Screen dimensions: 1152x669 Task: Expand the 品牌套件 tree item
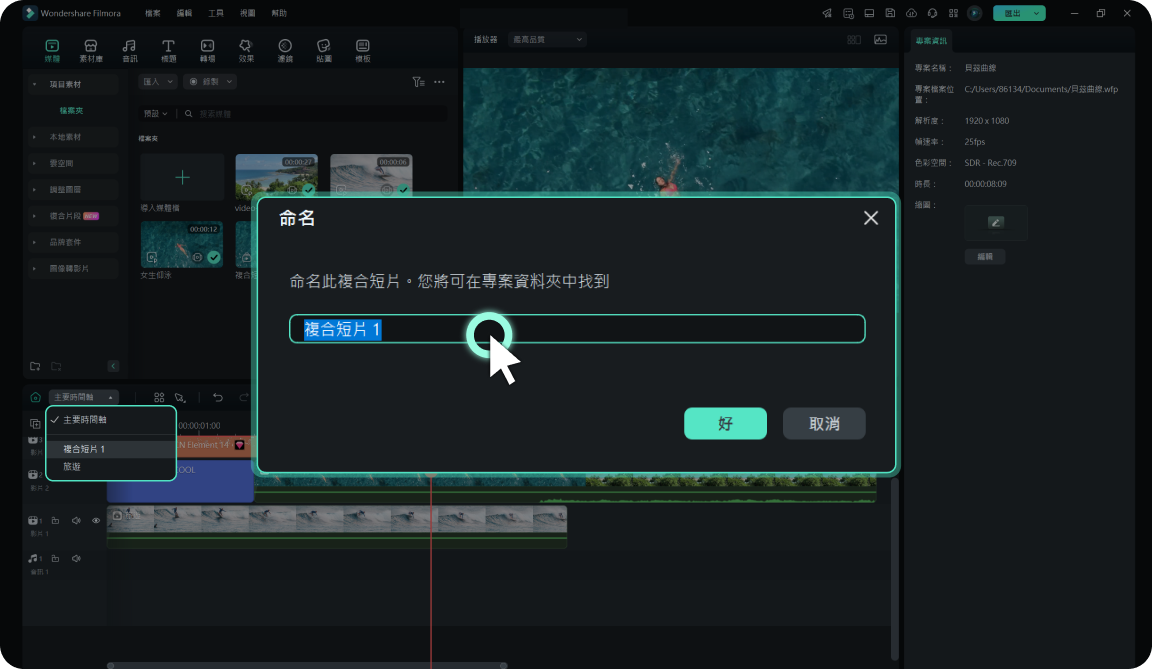point(35,242)
